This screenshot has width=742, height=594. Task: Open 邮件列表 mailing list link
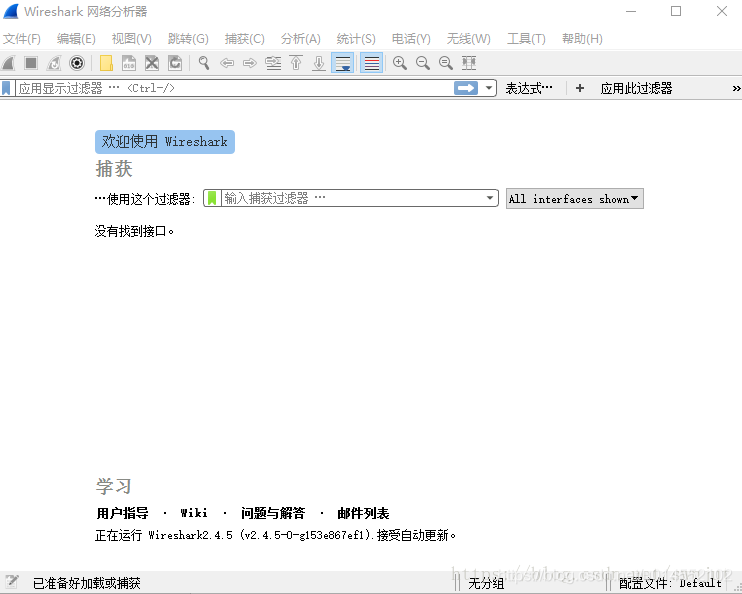[363, 513]
